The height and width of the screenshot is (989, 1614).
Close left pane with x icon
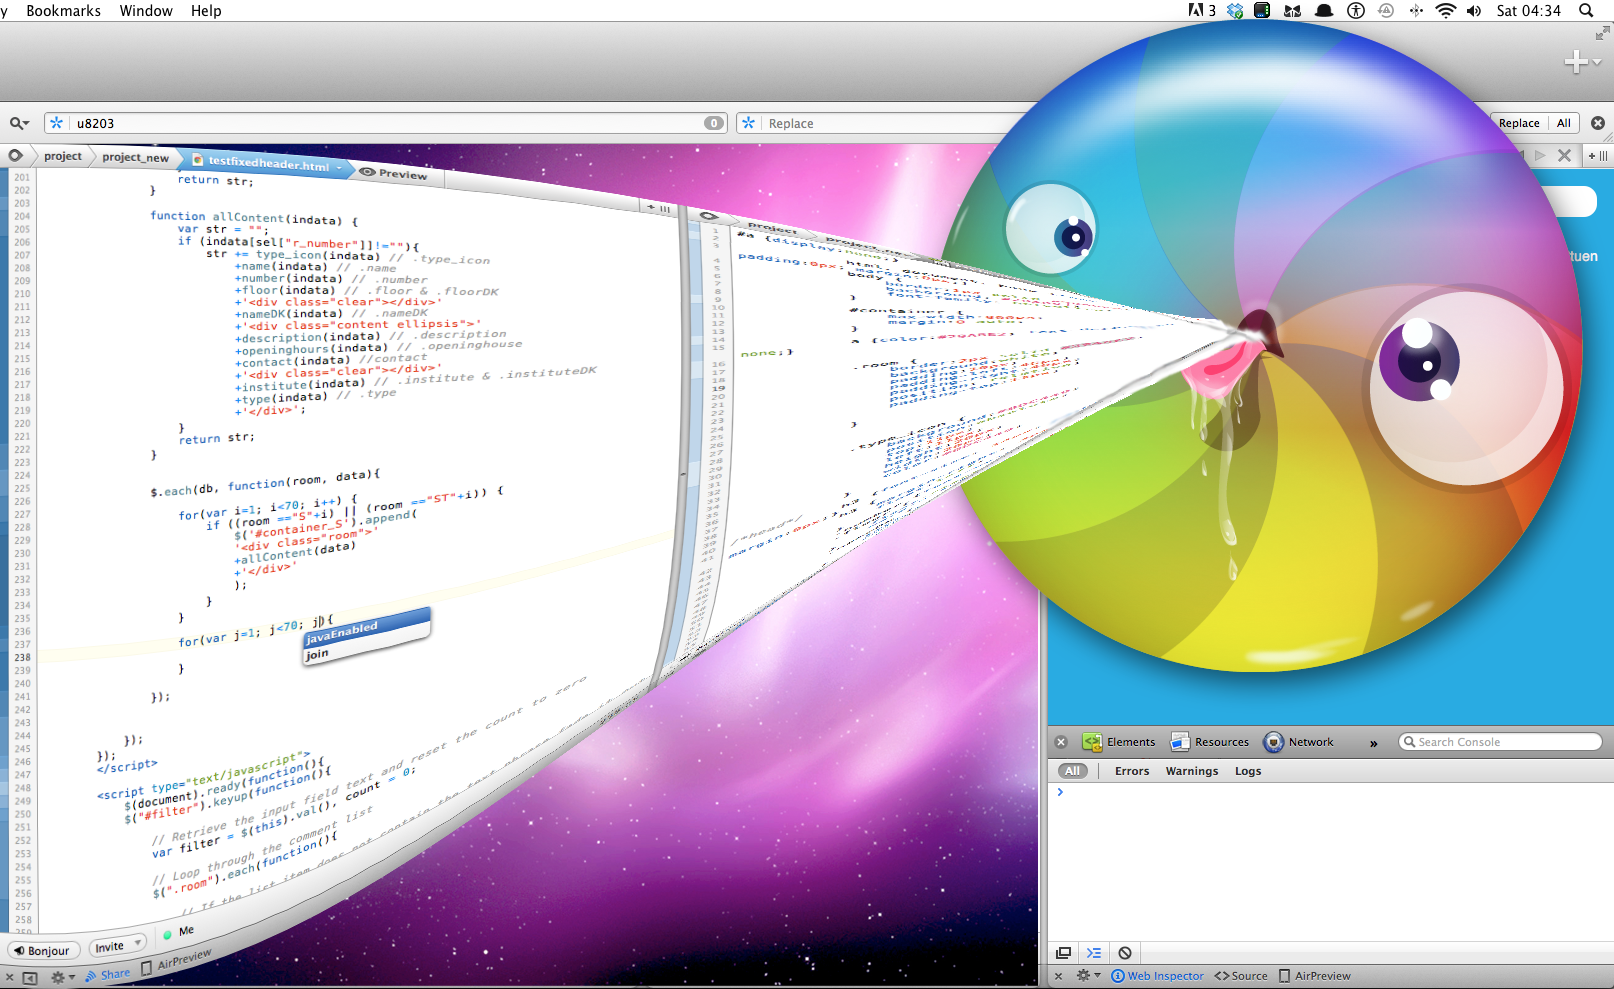coord(9,977)
